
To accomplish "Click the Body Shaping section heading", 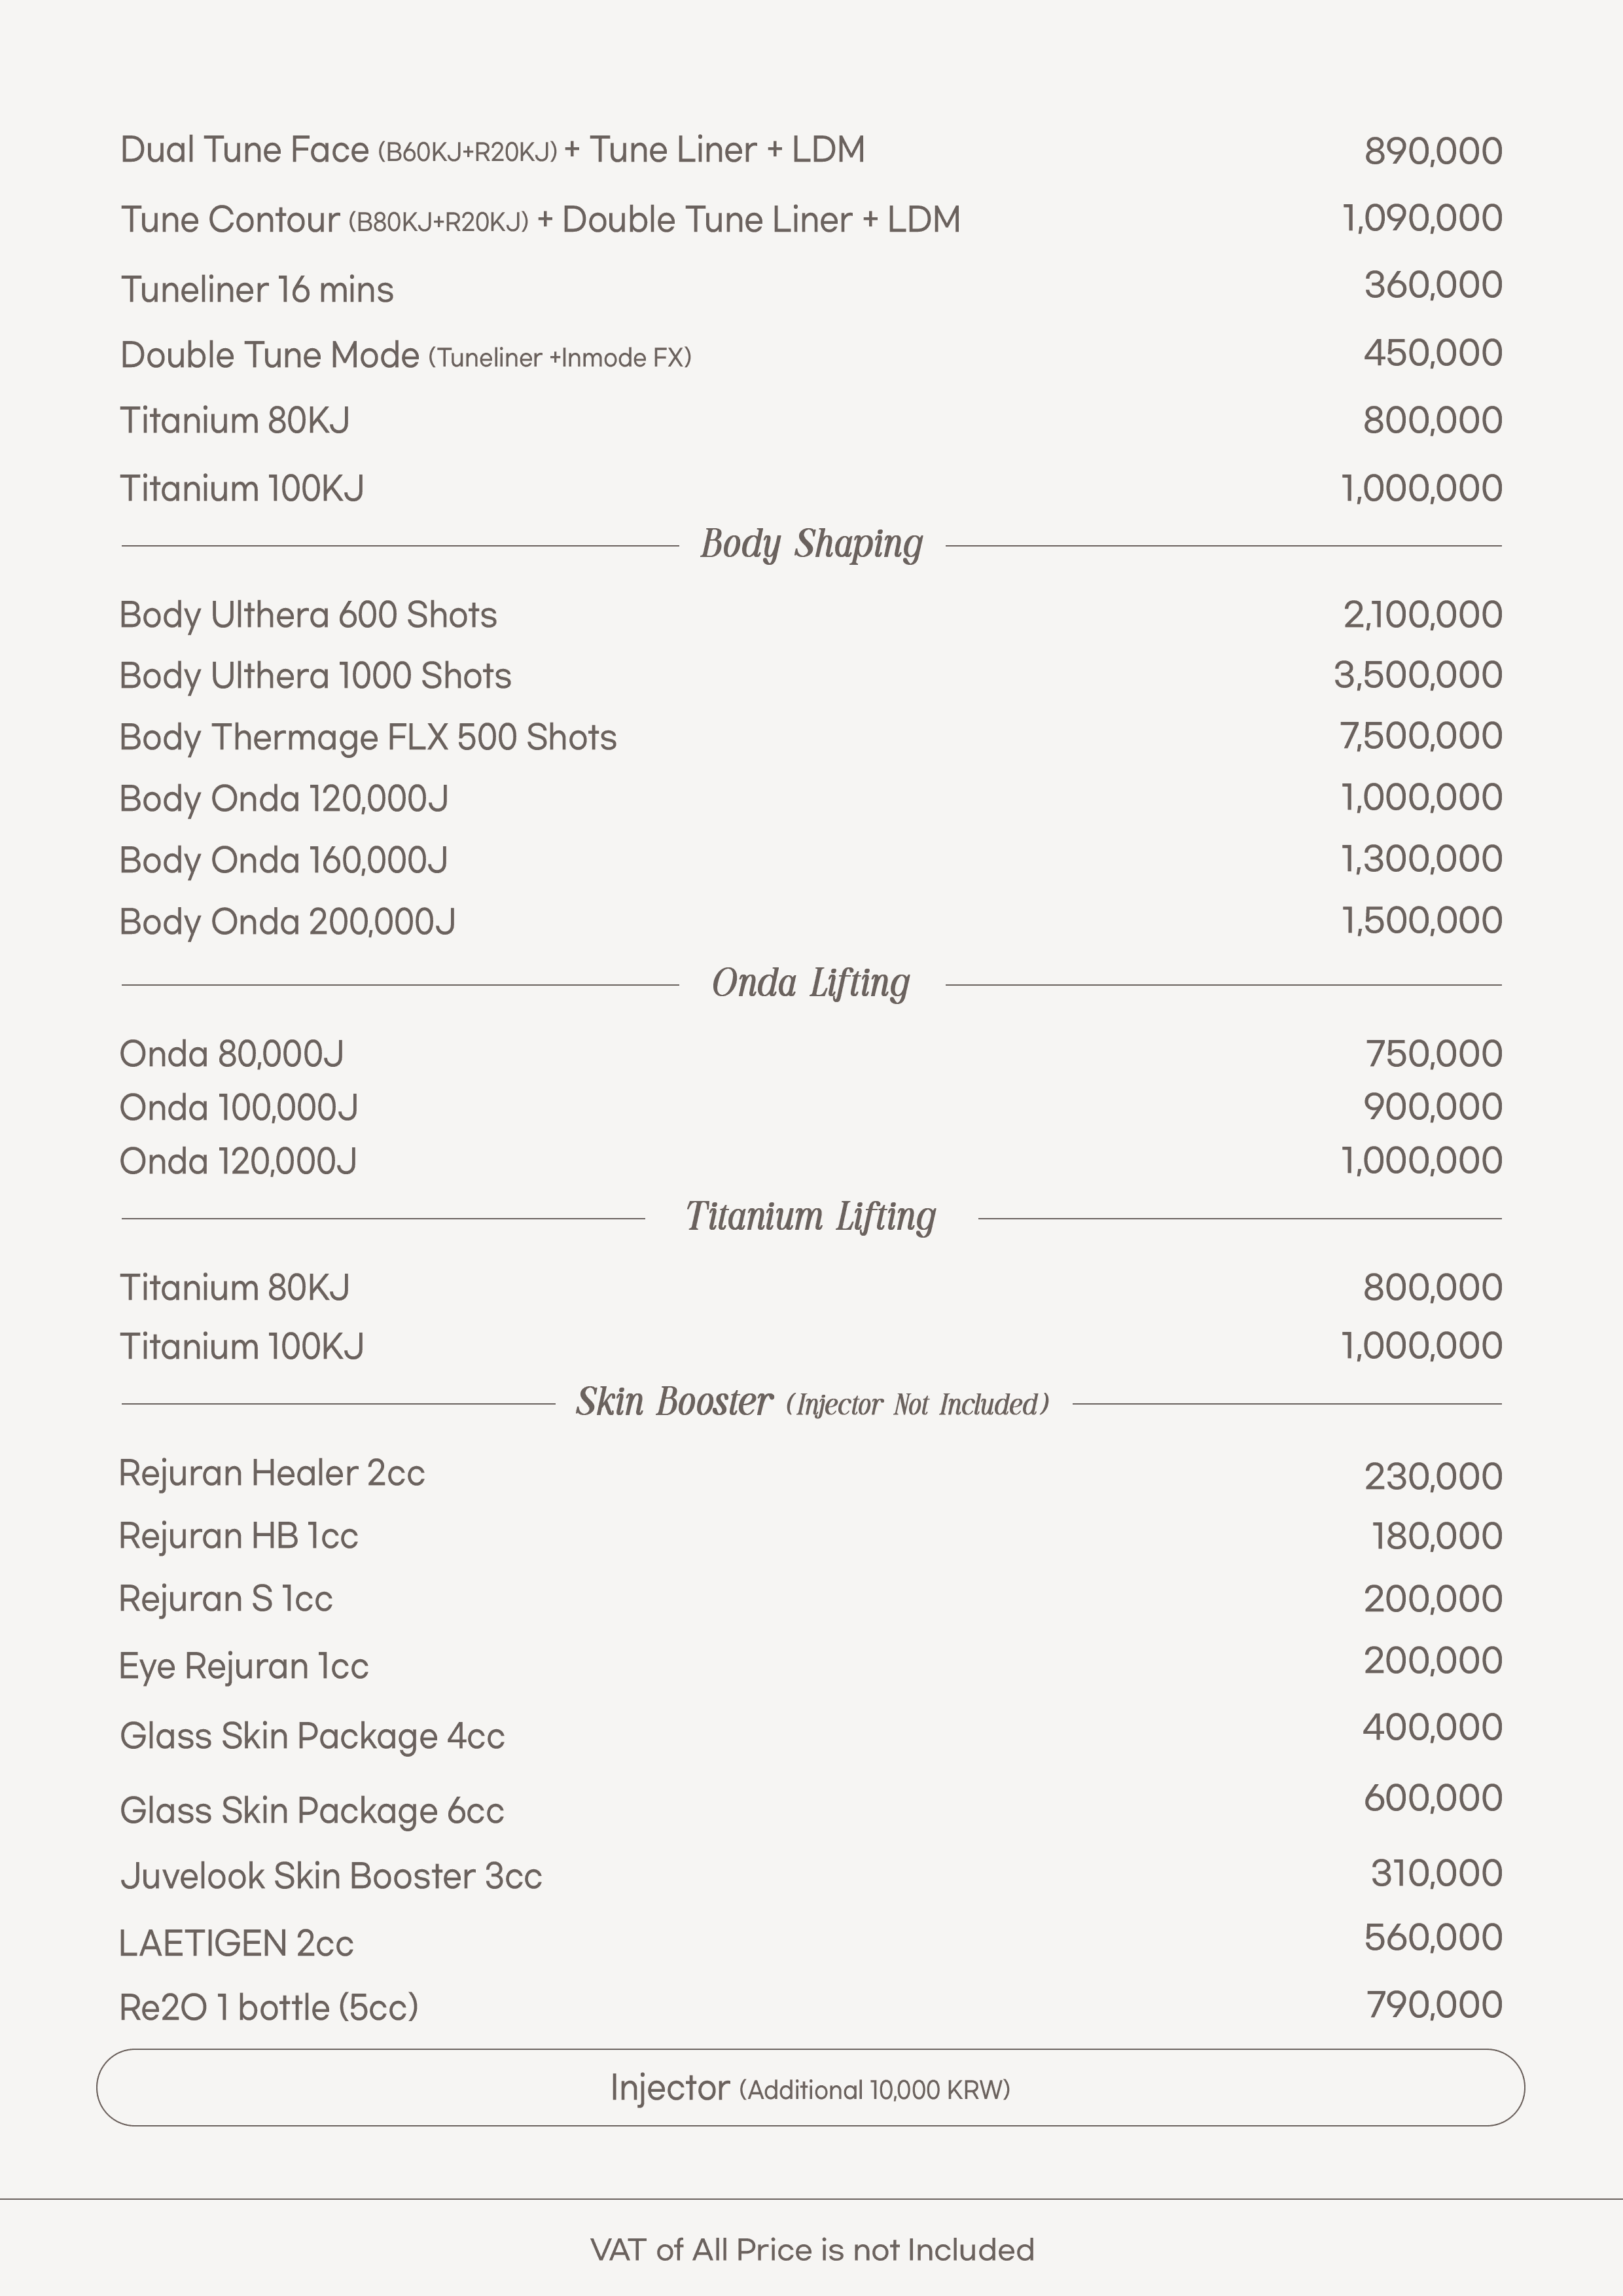I will coord(811,545).
